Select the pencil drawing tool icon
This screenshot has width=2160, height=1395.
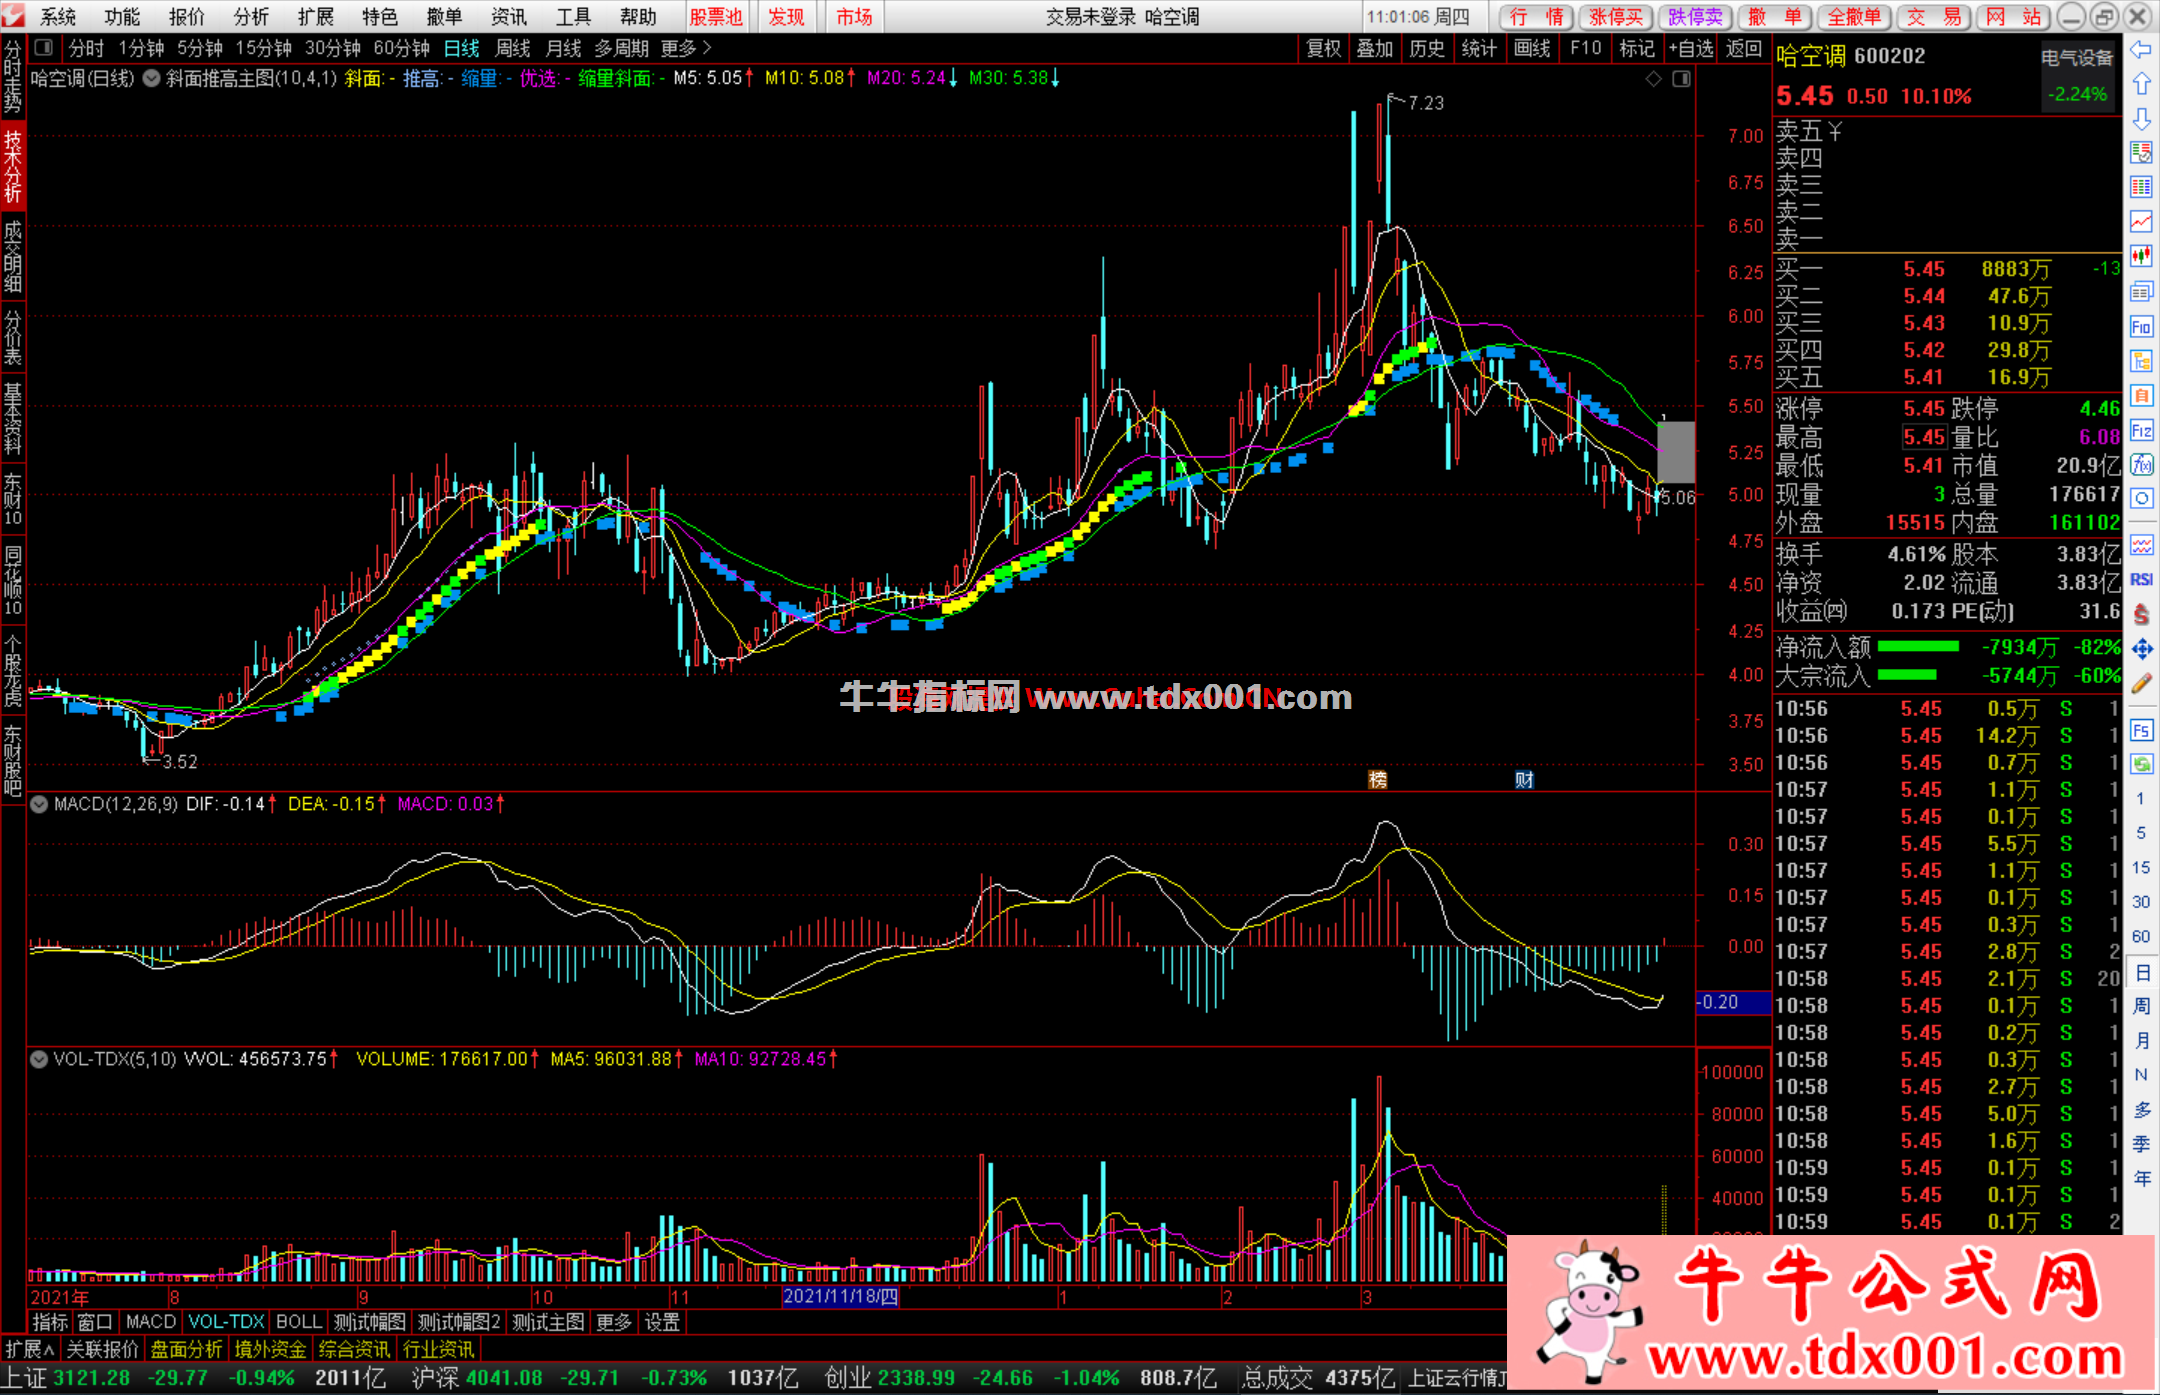2140,685
